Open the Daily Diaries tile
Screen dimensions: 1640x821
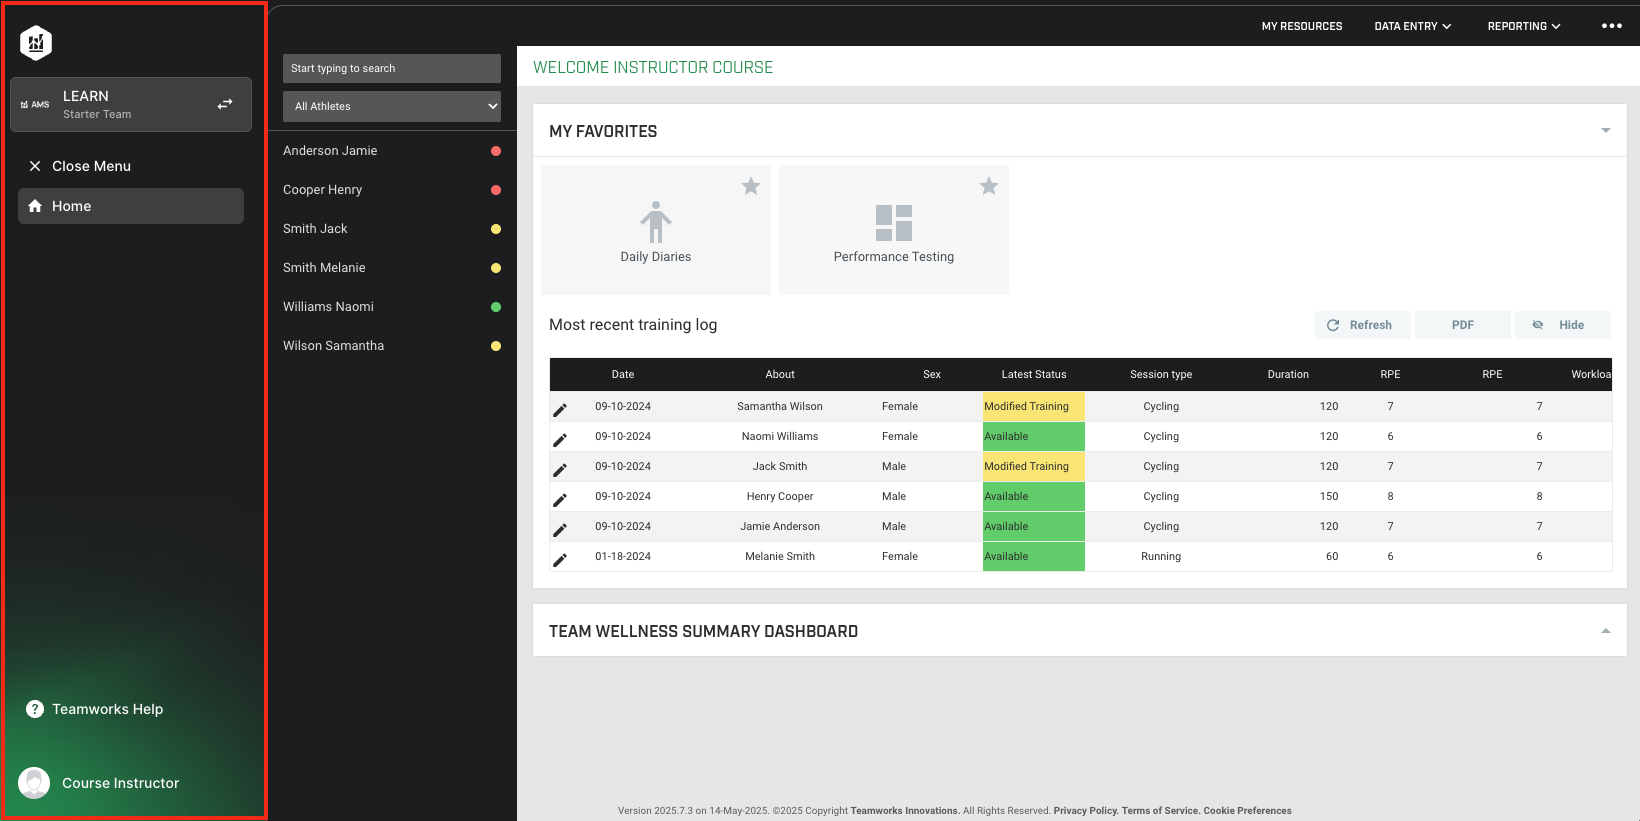click(x=656, y=230)
